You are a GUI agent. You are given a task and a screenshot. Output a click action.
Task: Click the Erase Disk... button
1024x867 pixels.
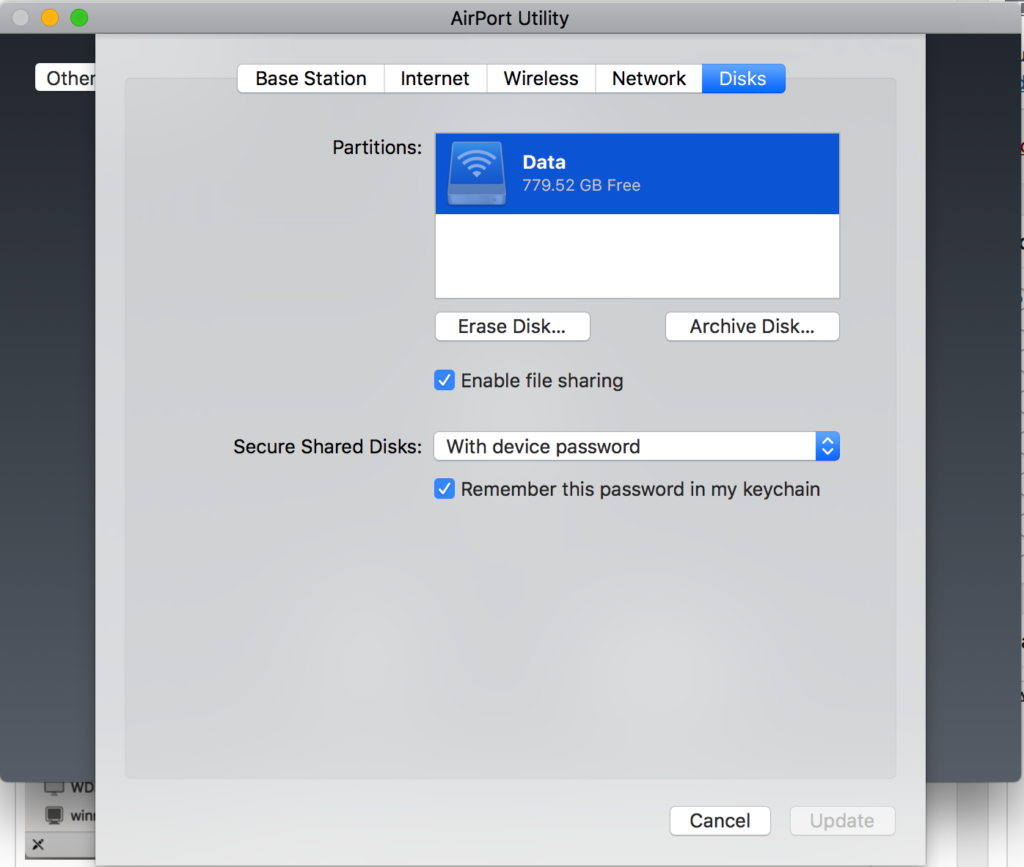[513, 326]
